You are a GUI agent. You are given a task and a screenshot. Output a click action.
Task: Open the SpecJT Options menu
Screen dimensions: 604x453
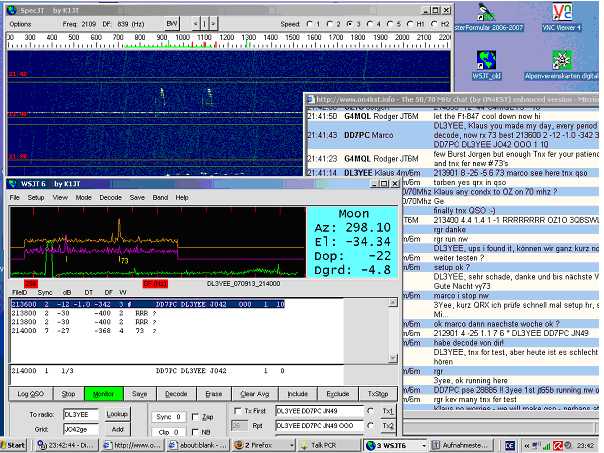(x=20, y=22)
